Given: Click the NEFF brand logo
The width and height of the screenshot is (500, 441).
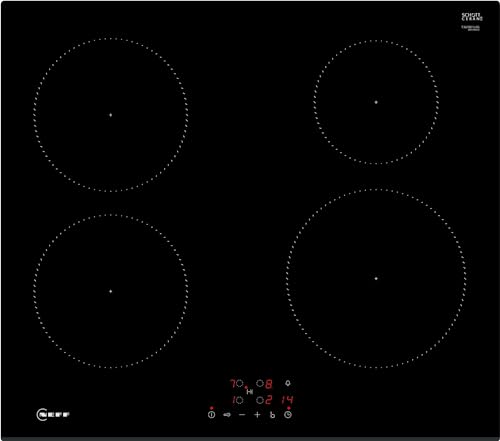Looking at the screenshot, I should (53, 415).
